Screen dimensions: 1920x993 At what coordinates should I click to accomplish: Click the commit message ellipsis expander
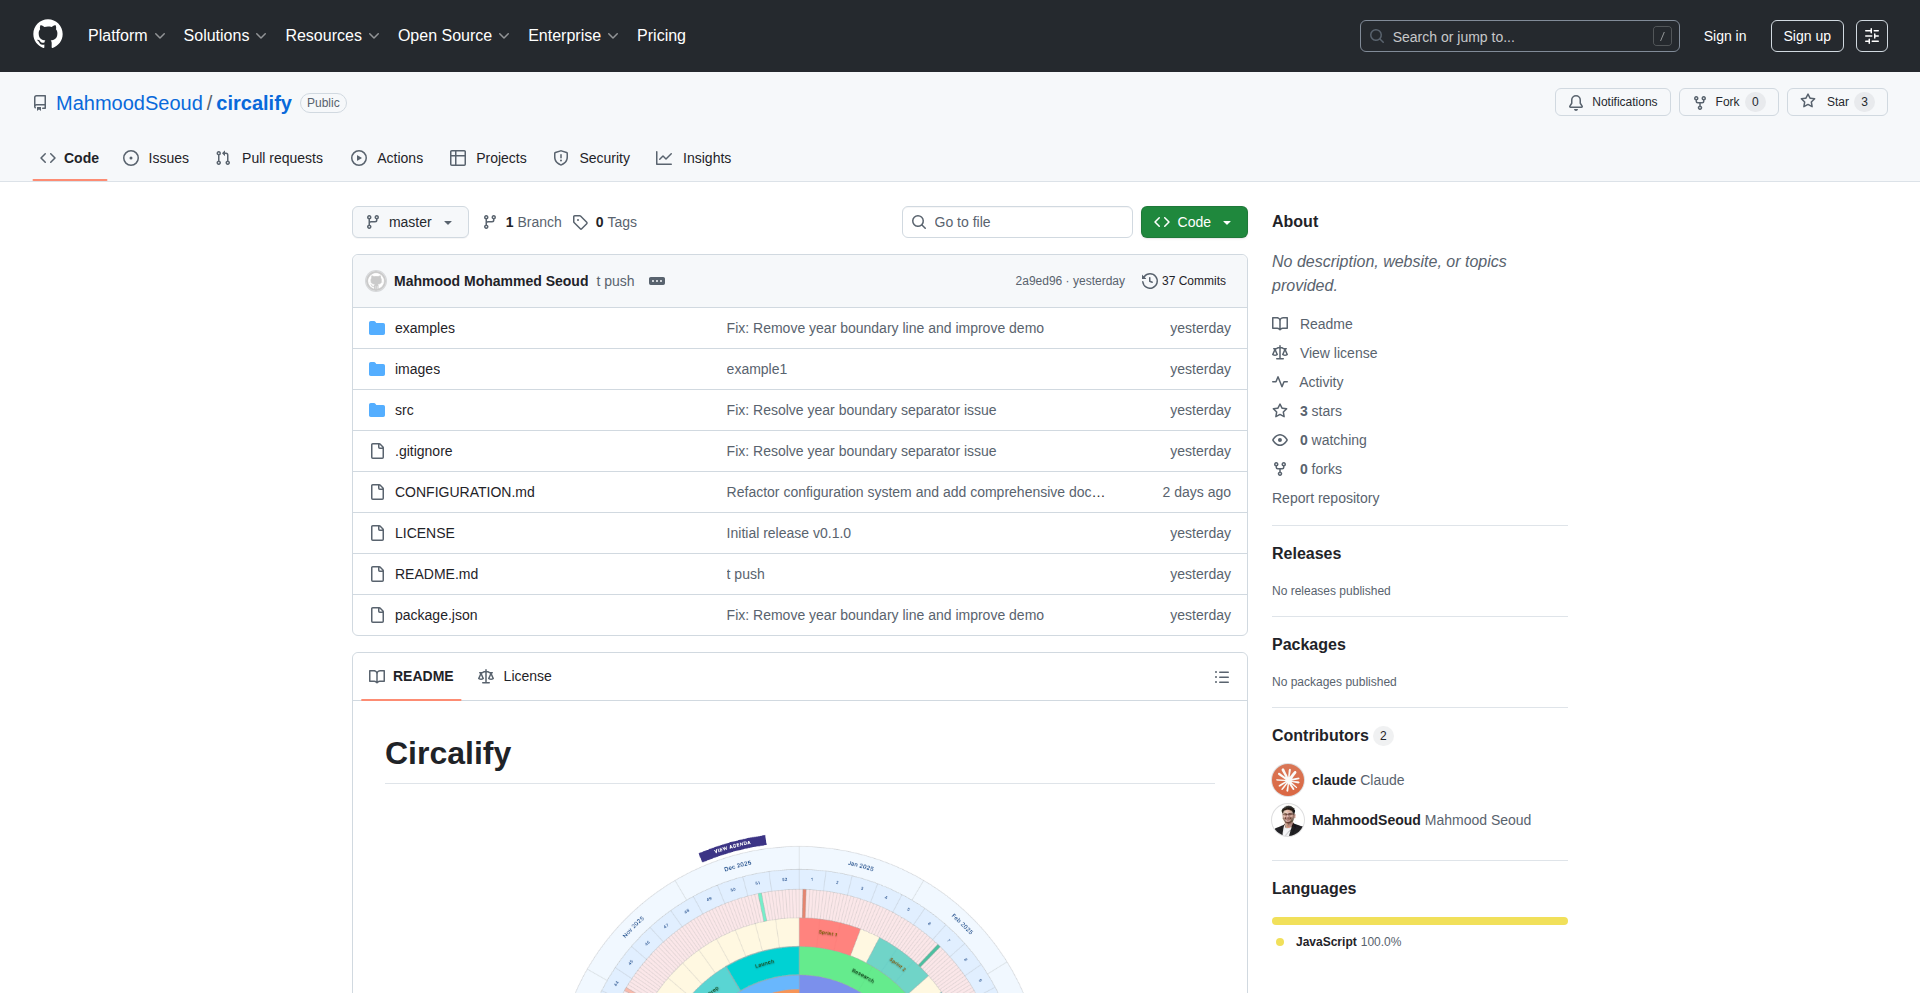click(657, 281)
